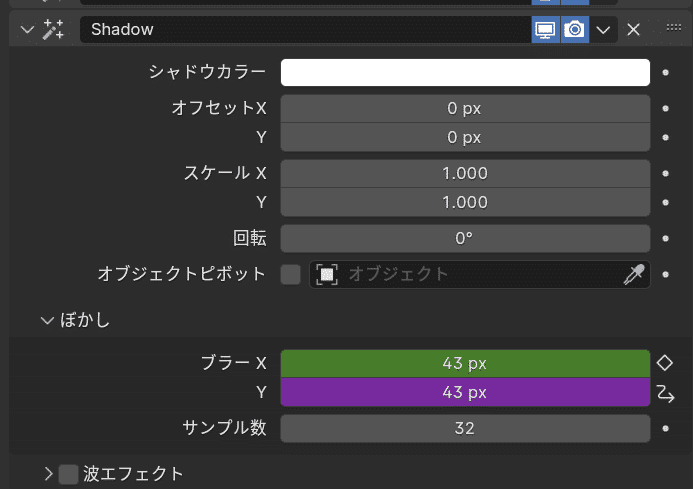The image size is (693, 489).
Task: Collapse the ぼかし subpanel
Action: [47, 320]
